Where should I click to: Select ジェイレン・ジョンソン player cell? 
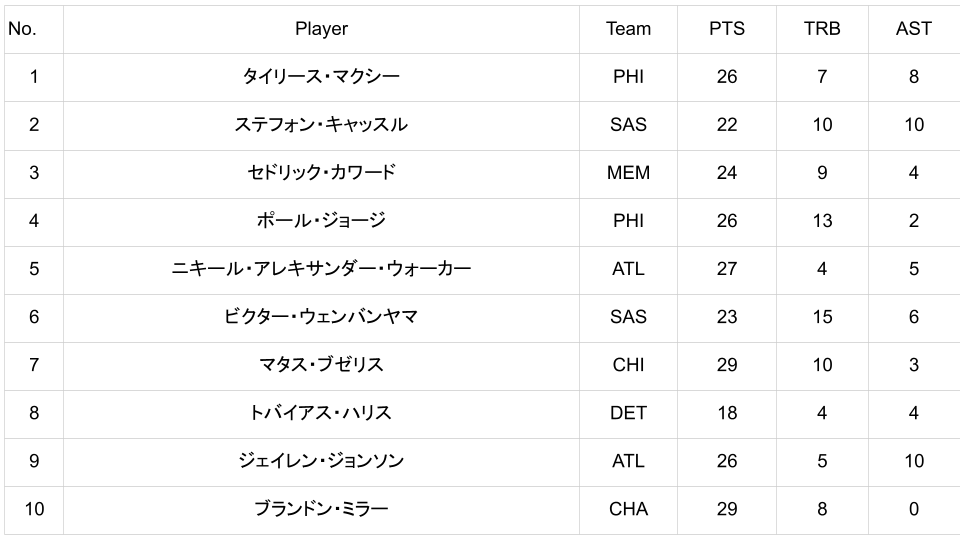click(x=321, y=461)
